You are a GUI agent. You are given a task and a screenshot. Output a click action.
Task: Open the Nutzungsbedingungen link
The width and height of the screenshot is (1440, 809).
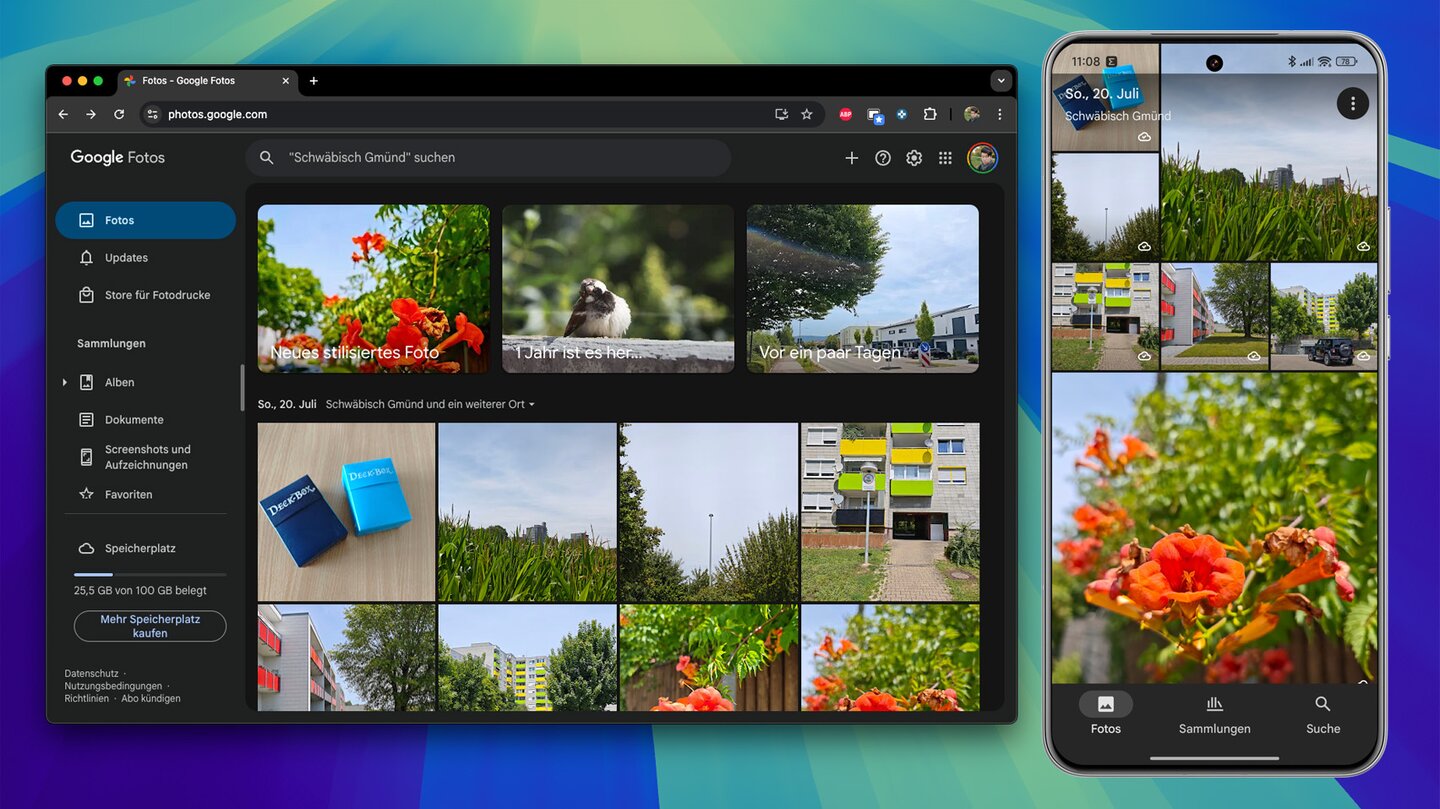point(113,686)
